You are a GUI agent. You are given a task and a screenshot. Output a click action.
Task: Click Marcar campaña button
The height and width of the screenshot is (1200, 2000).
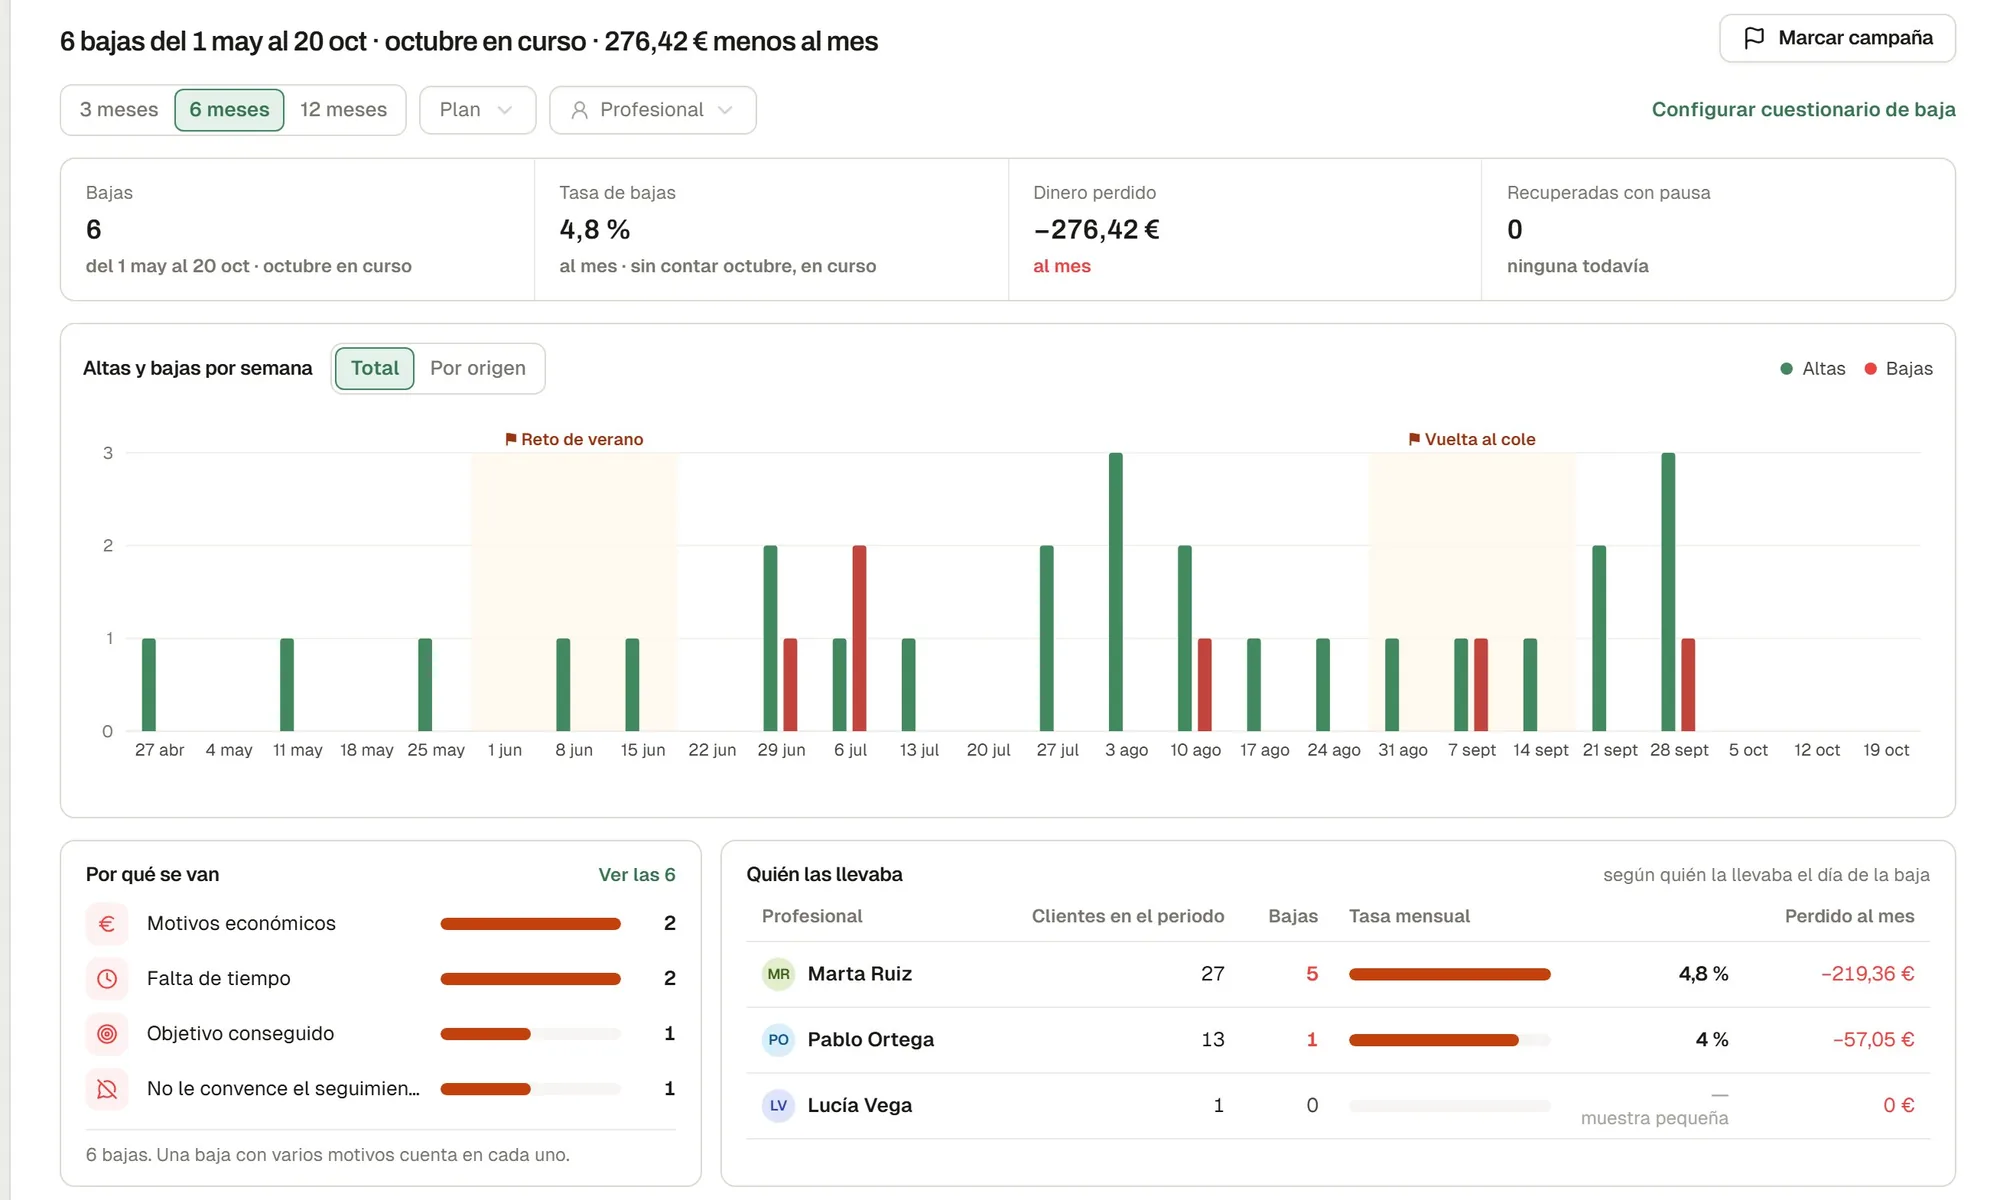(1837, 38)
